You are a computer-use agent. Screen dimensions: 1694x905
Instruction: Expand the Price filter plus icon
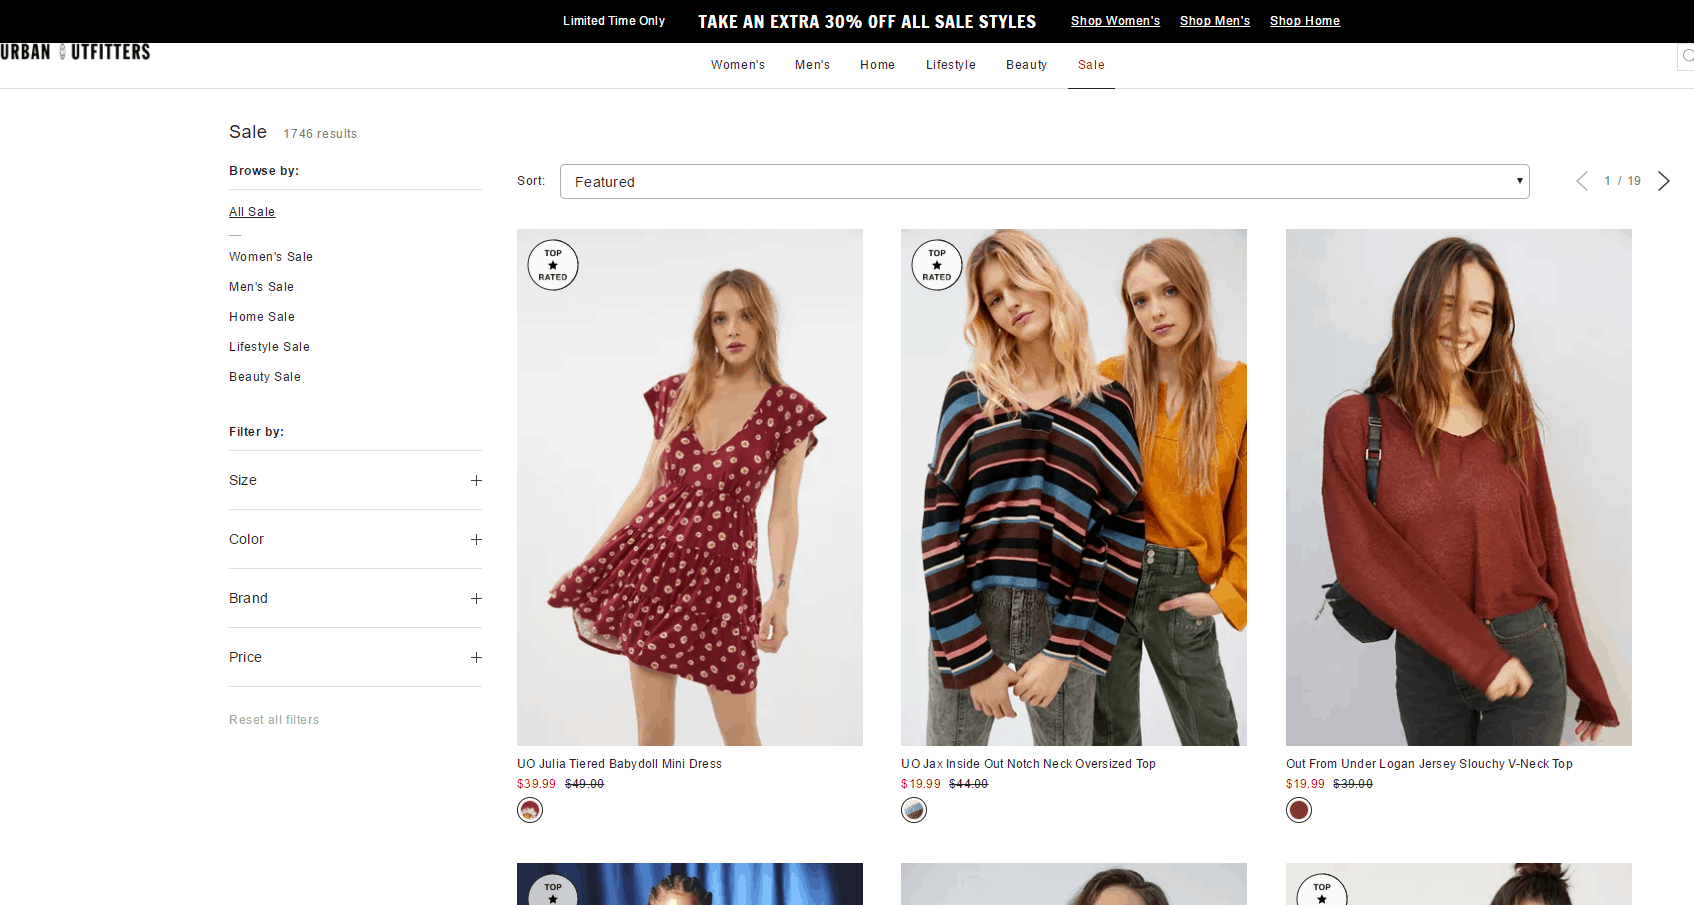476,658
